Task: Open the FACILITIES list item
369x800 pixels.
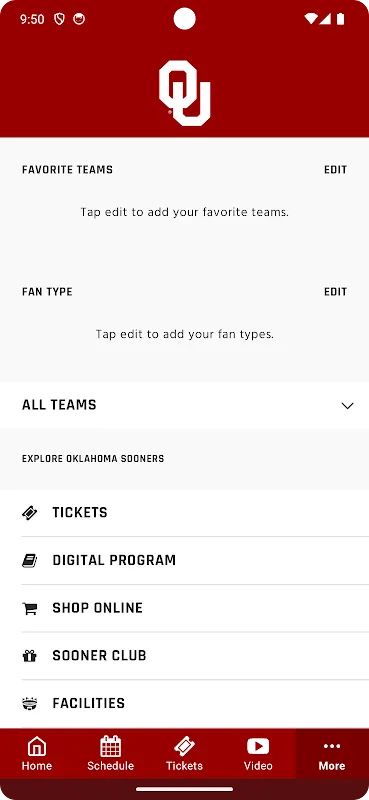Action: [x=195, y=704]
